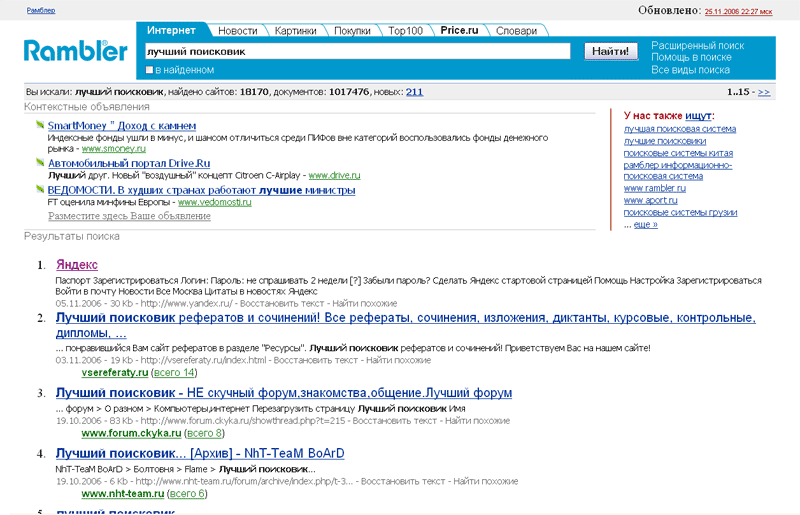Expand related searches with "еще »"
This screenshot has height=515, width=800.
(645, 225)
